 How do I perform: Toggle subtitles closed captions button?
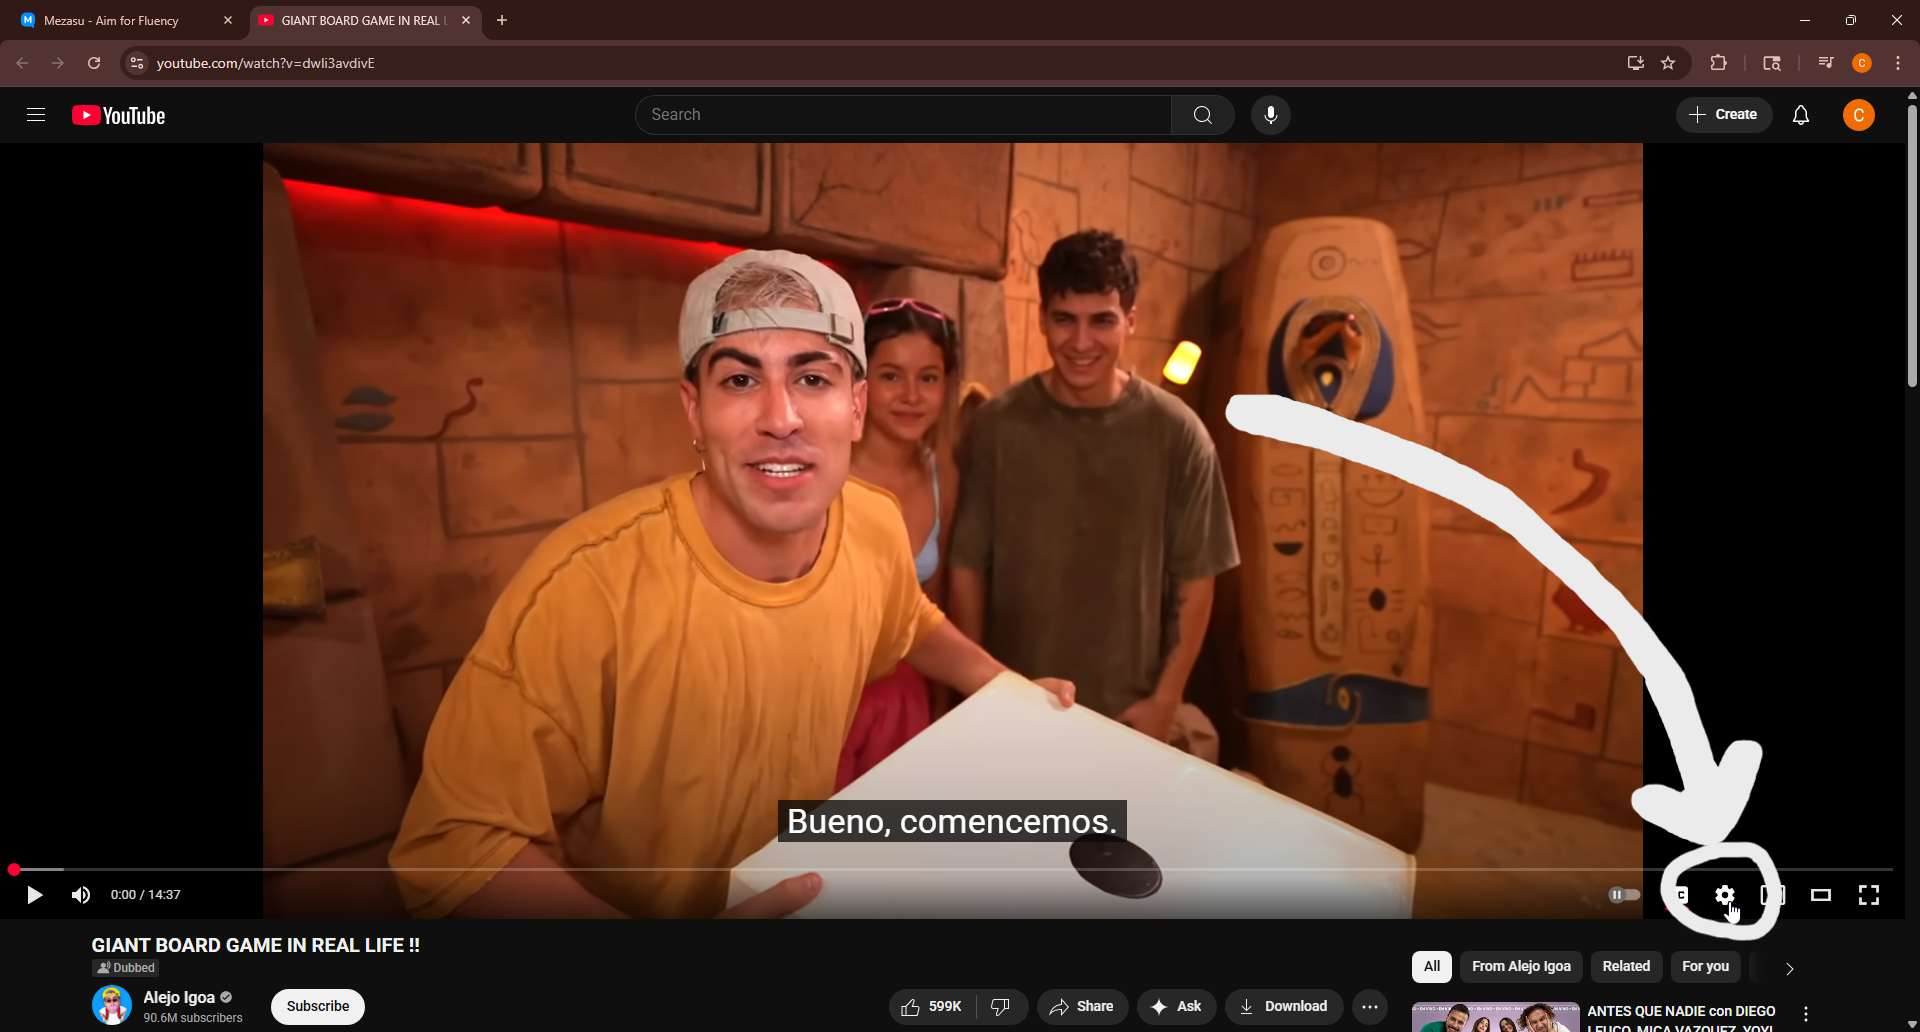pos(1680,895)
